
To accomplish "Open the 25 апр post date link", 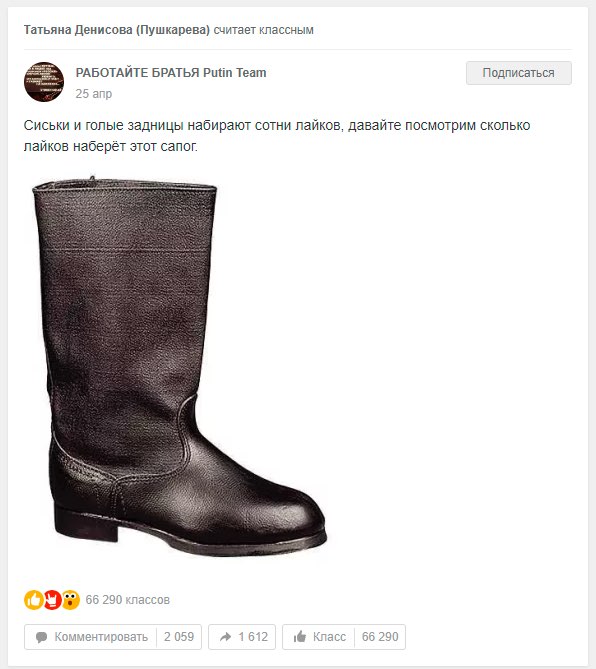I will pos(94,93).
